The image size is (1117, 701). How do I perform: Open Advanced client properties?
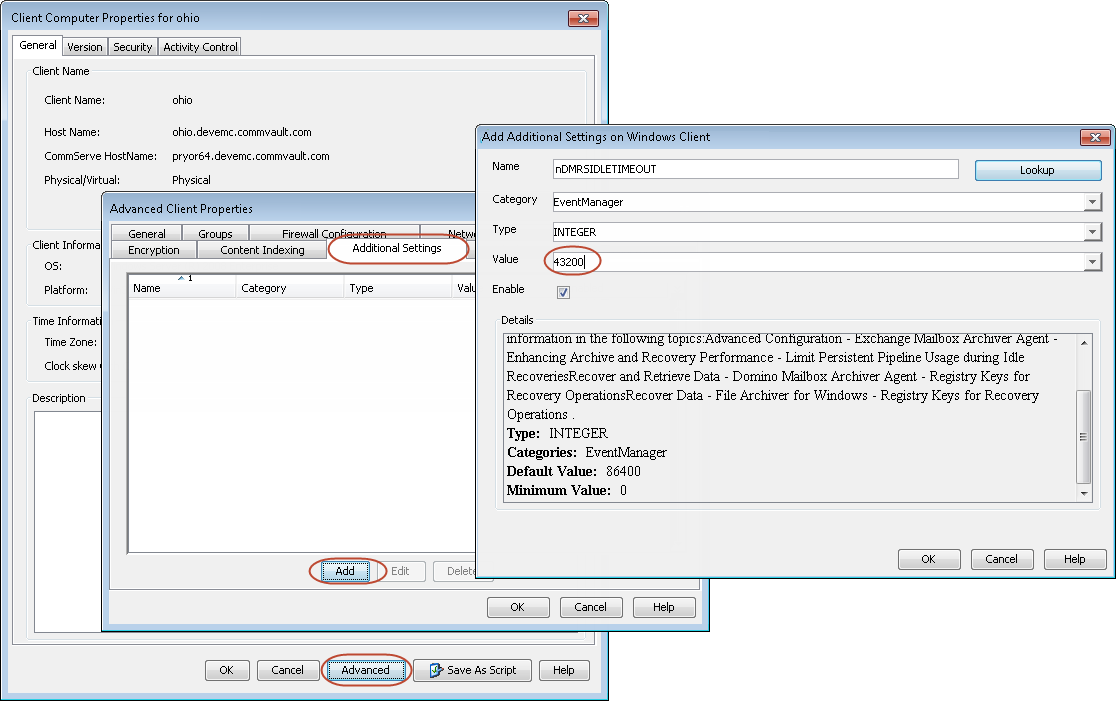(x=365, y=670)
